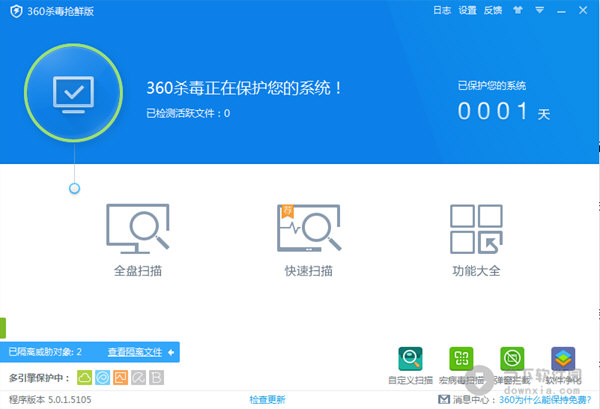Launch 宏病毒扫描 macro virus scan
Viewport: 600px width, 409px height.
pos(461,365)
